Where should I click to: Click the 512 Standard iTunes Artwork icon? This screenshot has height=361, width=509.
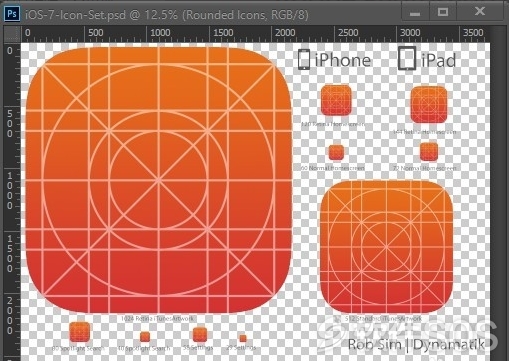[386, 247]
